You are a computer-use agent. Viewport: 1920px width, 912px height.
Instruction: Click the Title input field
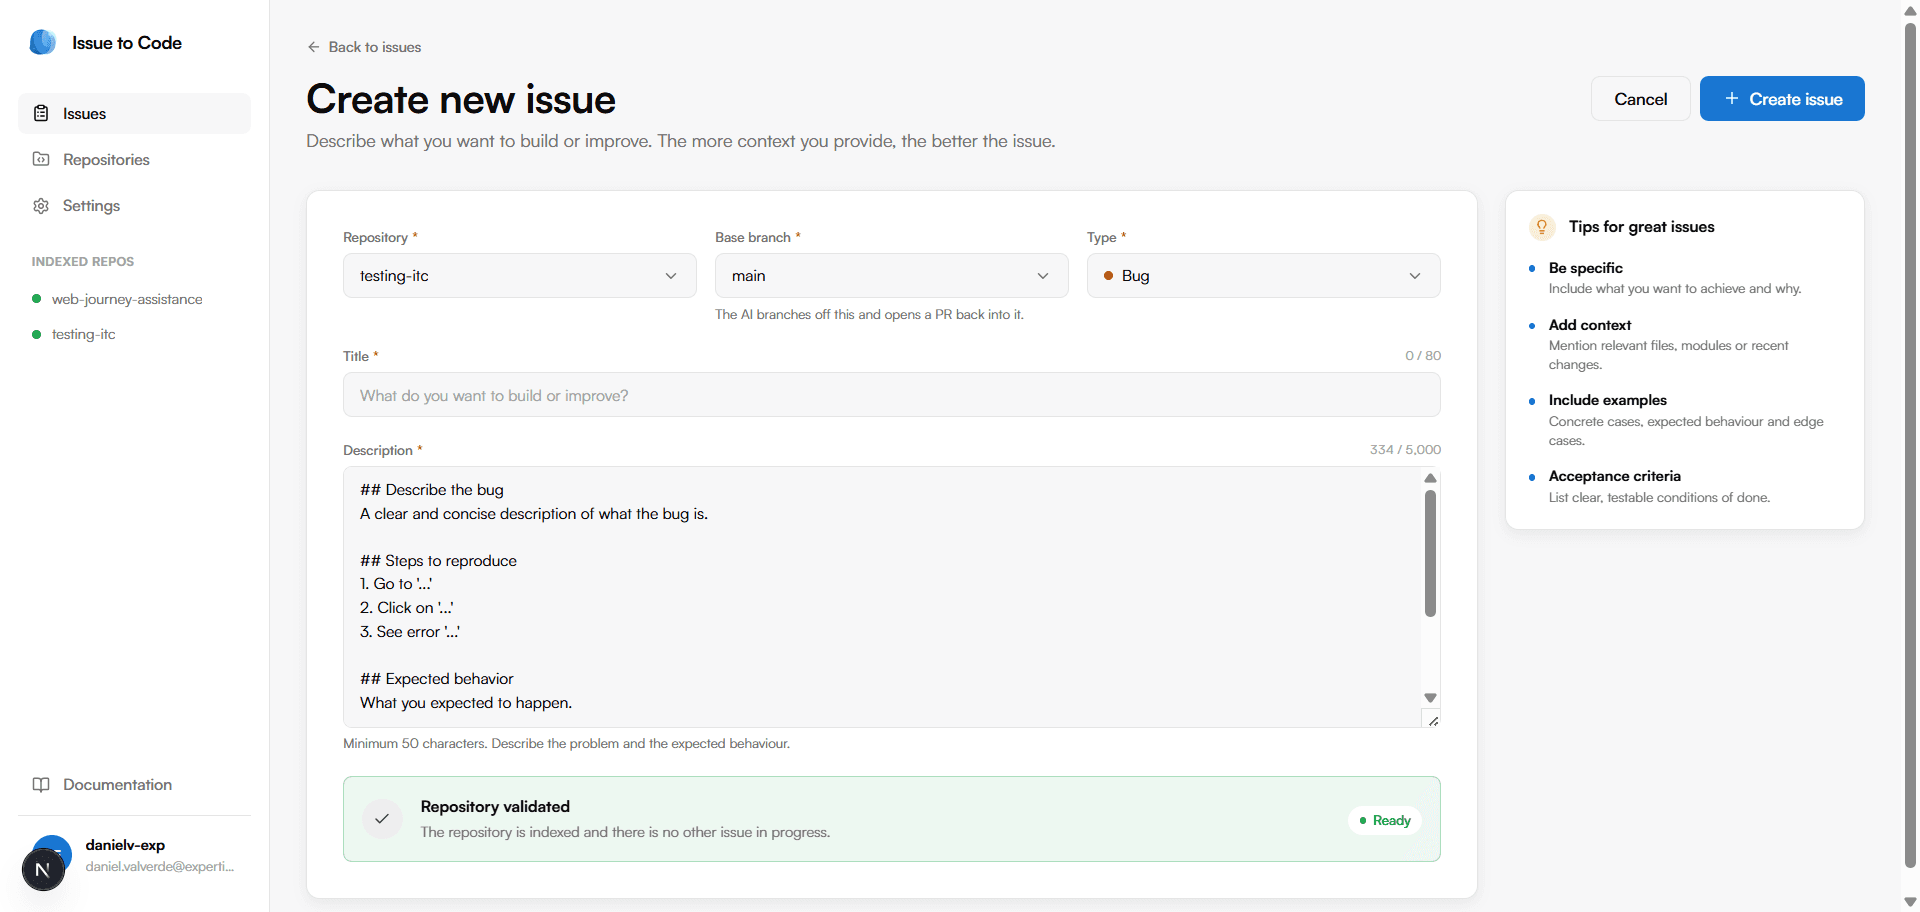[891, 395]
